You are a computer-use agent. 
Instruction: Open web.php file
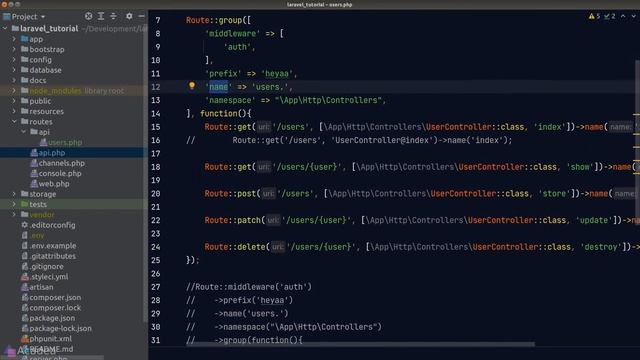coord(54,184)
